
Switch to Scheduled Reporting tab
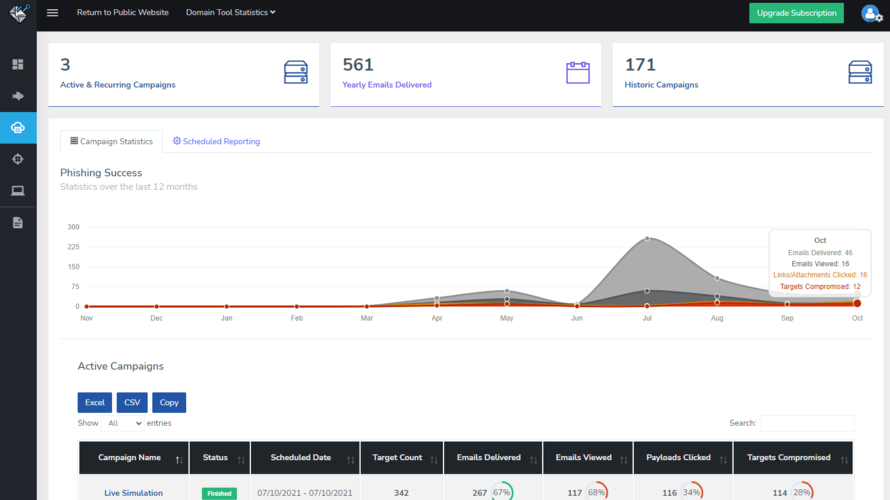[x=216, y=142]
